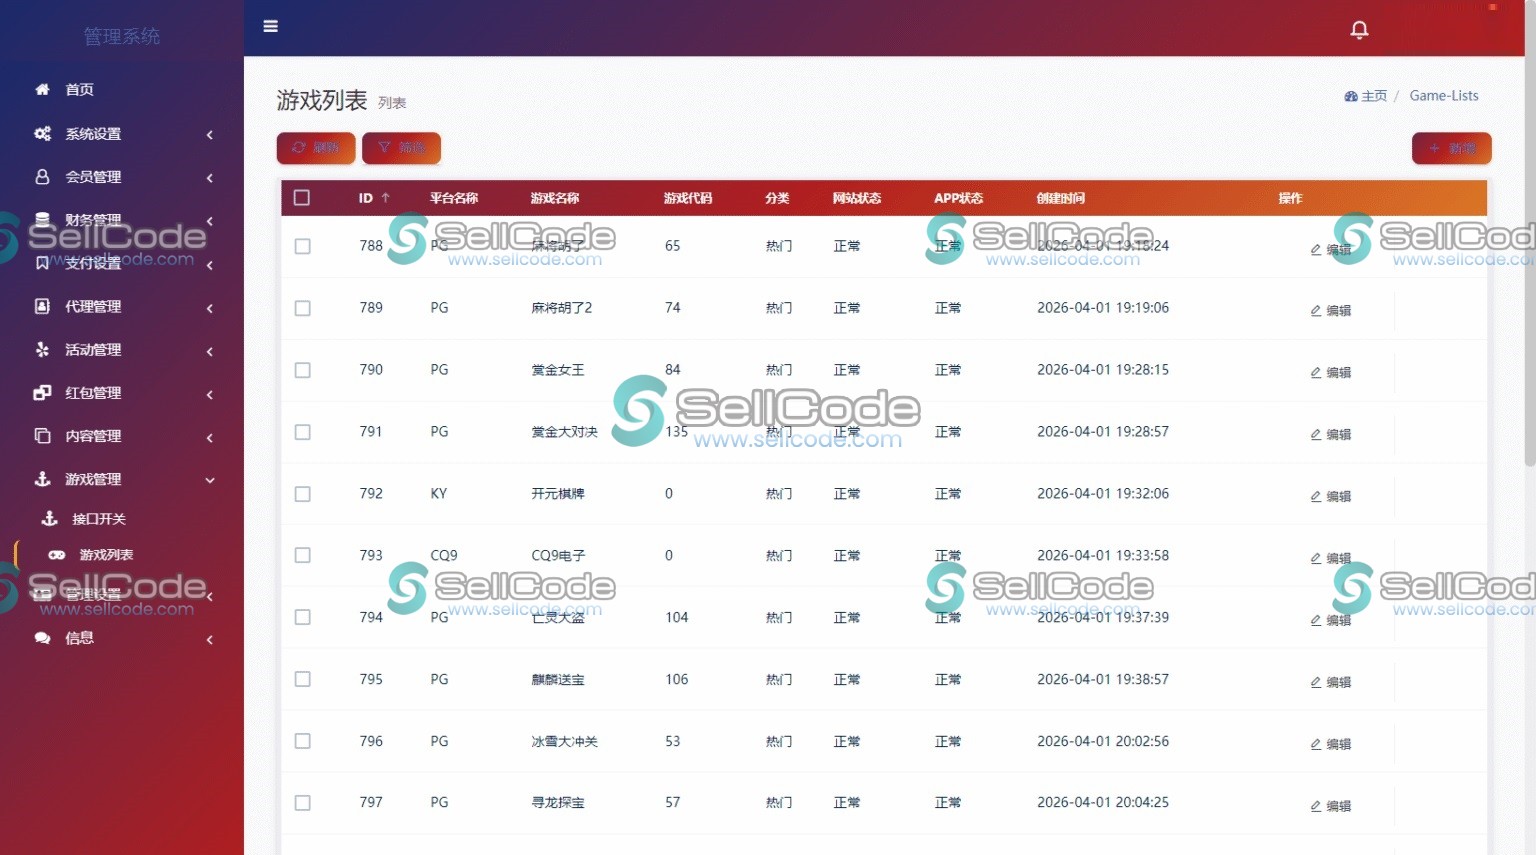Click the 分类 column header
The width and height of the screenshot is (1536, 855).
tap(777, 198)
